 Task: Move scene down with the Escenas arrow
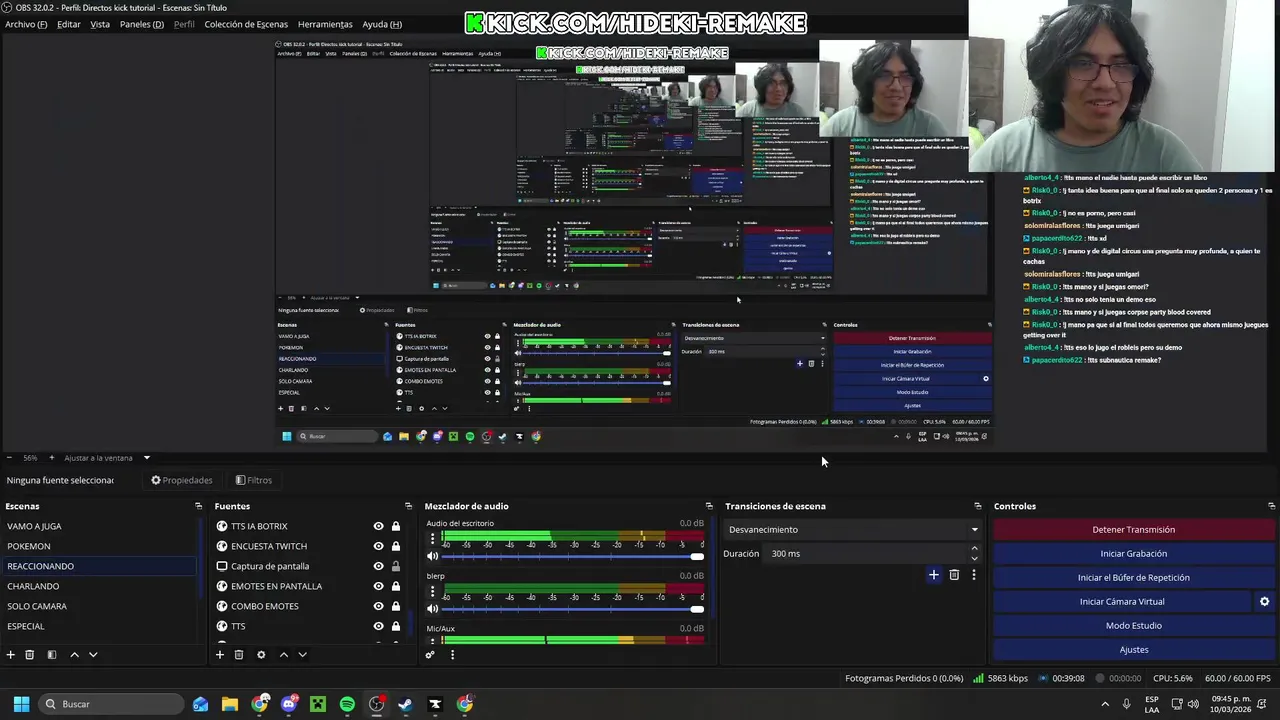pyautogui.click(x=93, y=655)
